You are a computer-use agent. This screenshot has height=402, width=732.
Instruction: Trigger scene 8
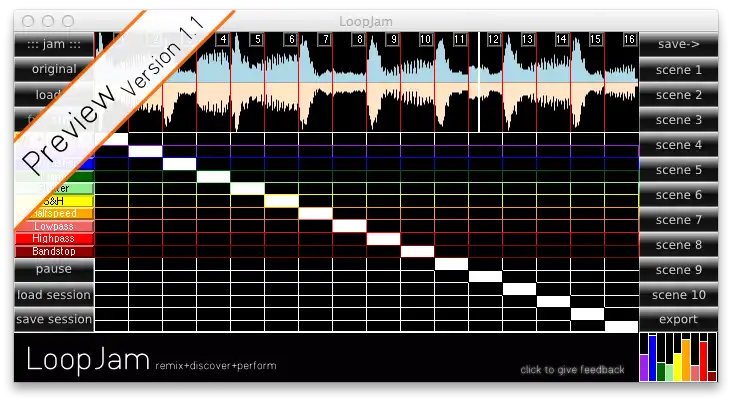(x=678, y=245)
